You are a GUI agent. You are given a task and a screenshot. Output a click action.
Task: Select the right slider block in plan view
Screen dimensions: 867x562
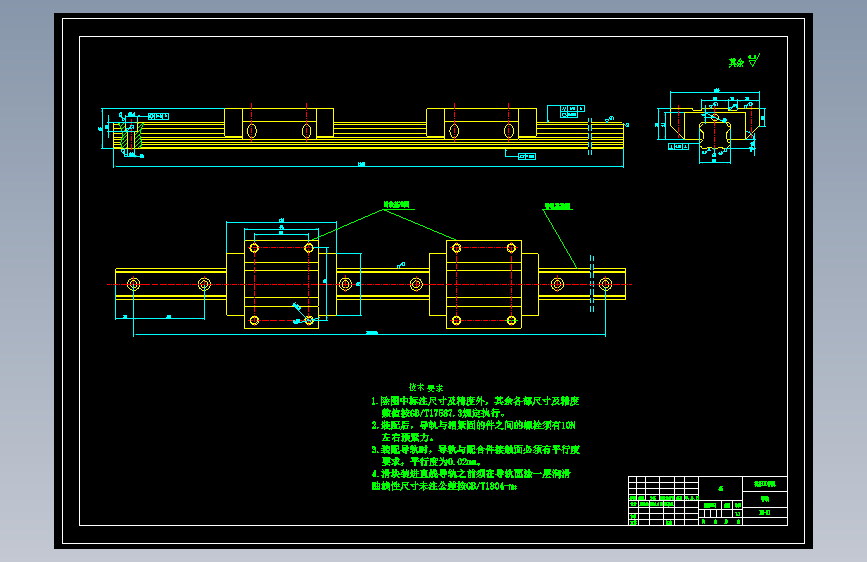[484, 284]
